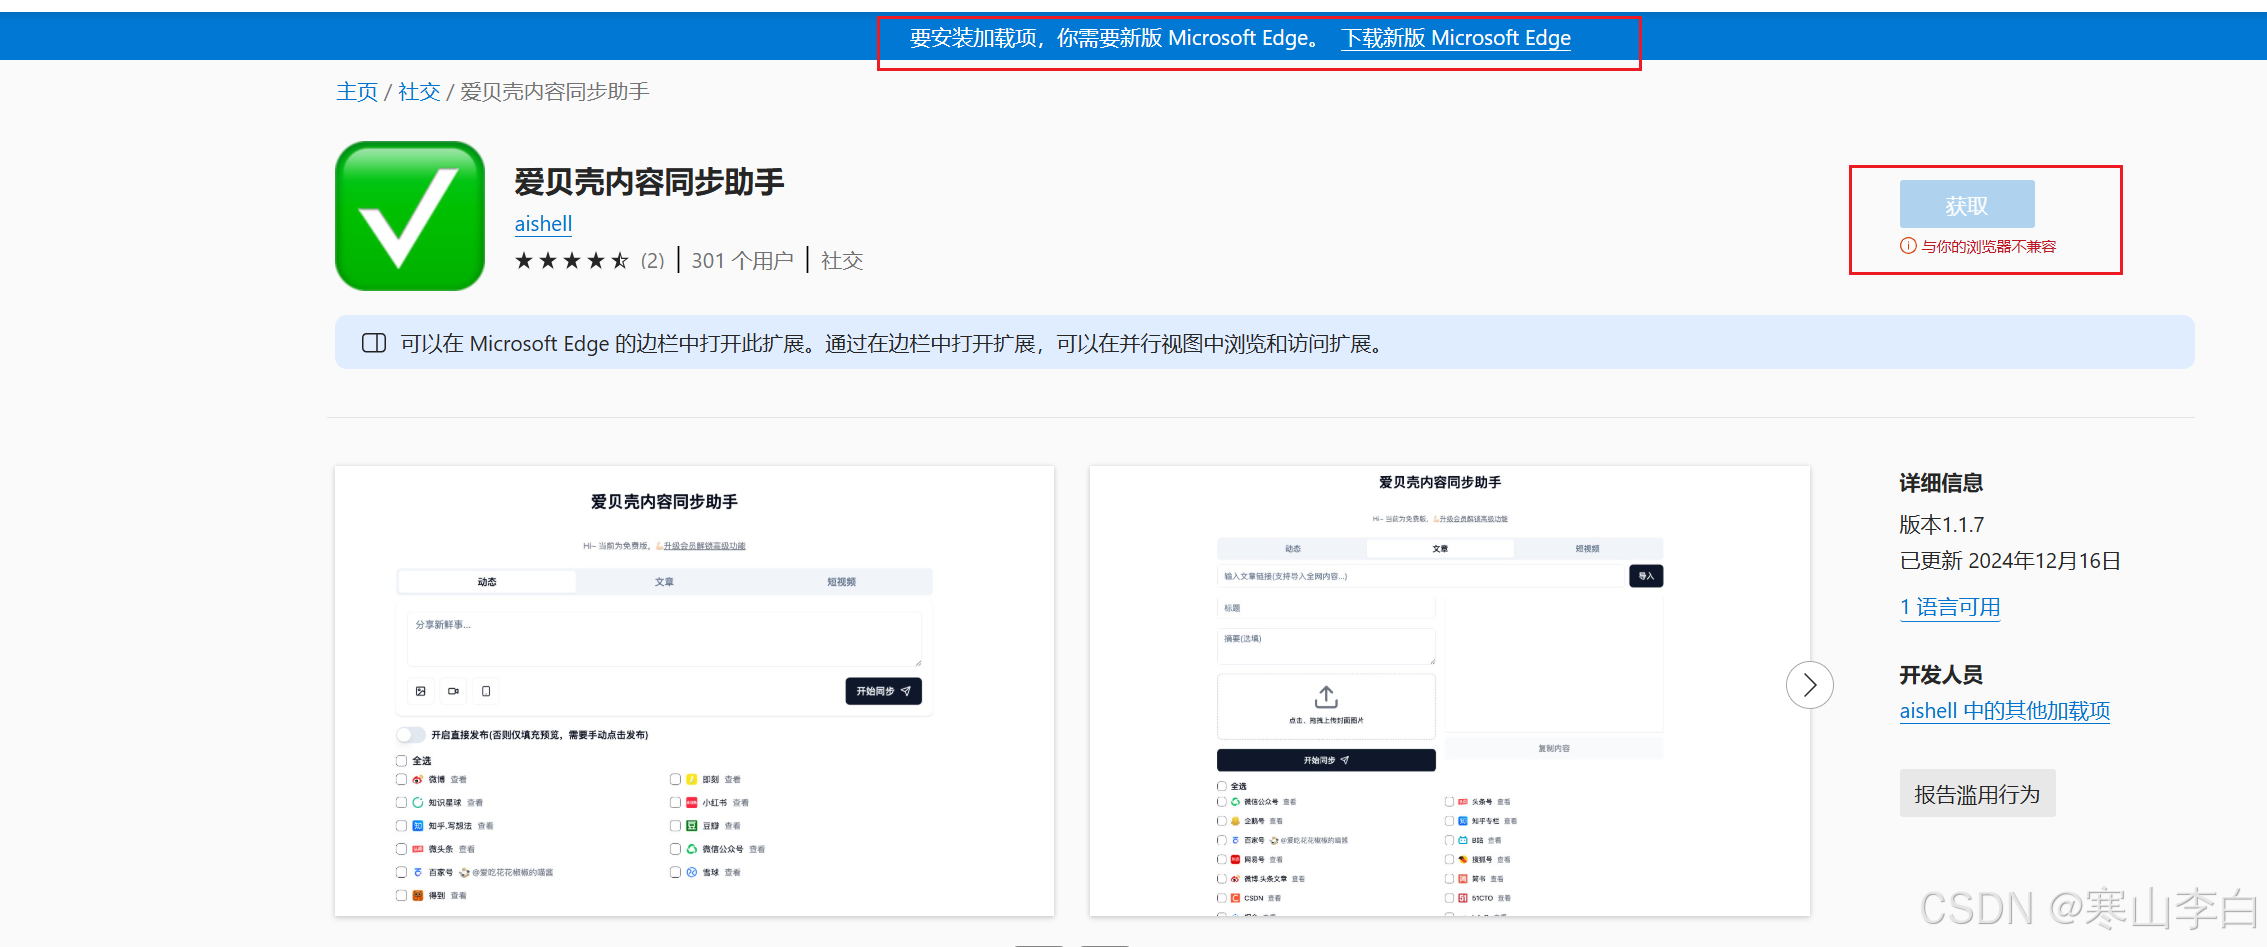Viewport: 2267px width, 947px height.
Task: Click the 51CTO platform icon
Action: [1463, 898]
